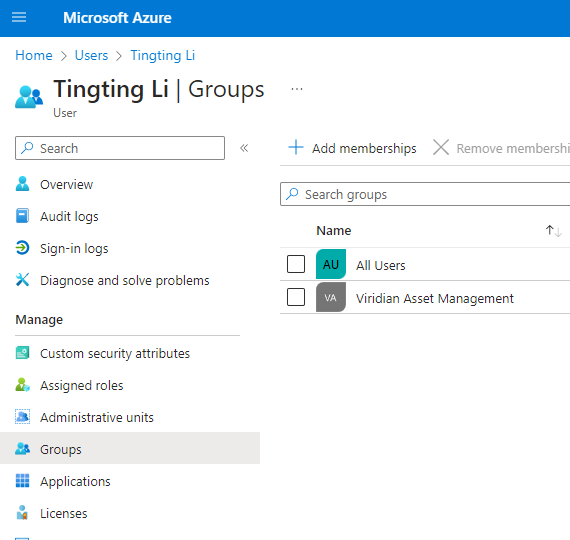Image resolution: width=570 pixels, height=540 pixels.
Task: Click the Assigned roles icon
Action: point(23,385)
